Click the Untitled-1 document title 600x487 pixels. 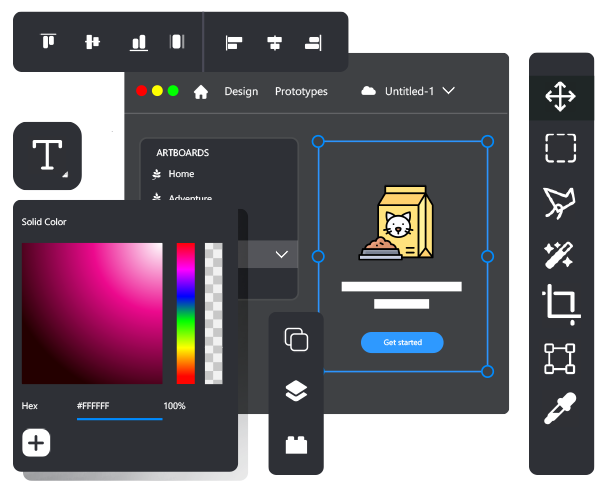click(409, 91)
